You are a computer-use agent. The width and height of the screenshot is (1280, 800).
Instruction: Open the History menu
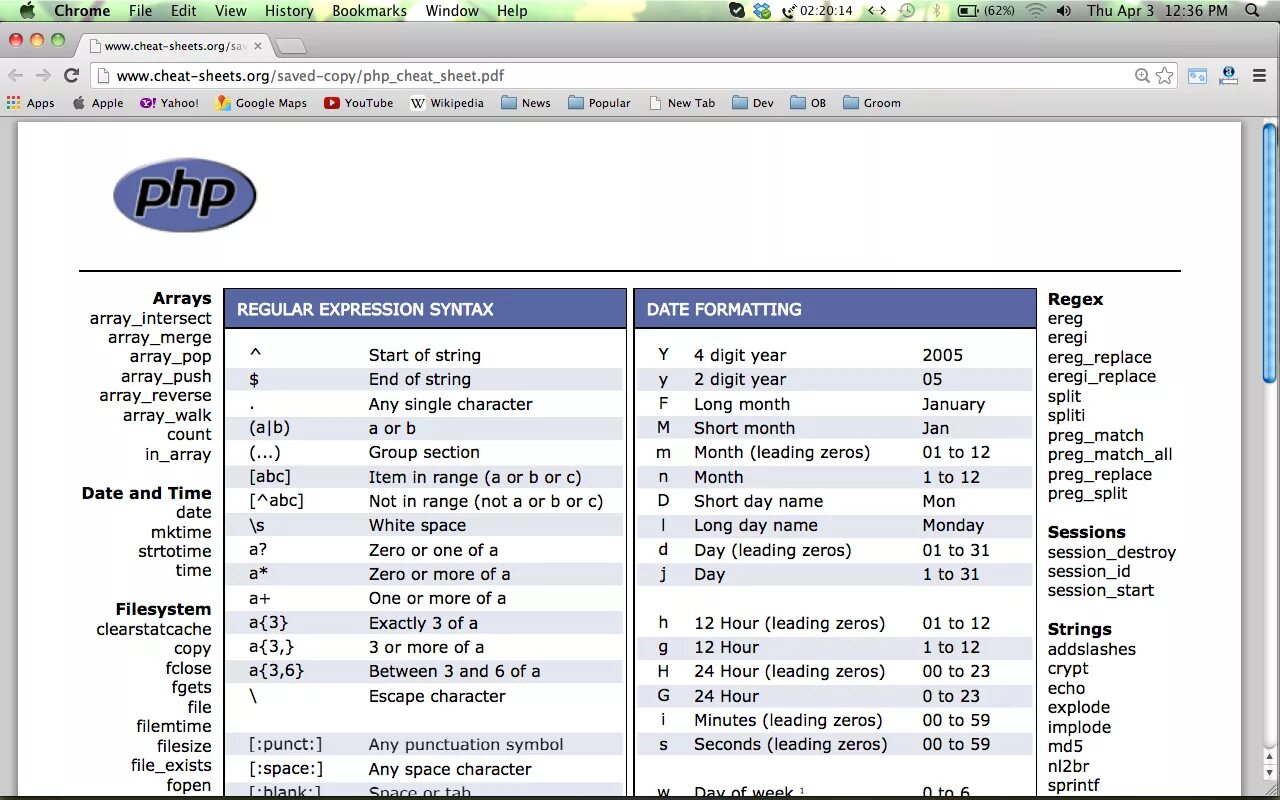point(289,11)
